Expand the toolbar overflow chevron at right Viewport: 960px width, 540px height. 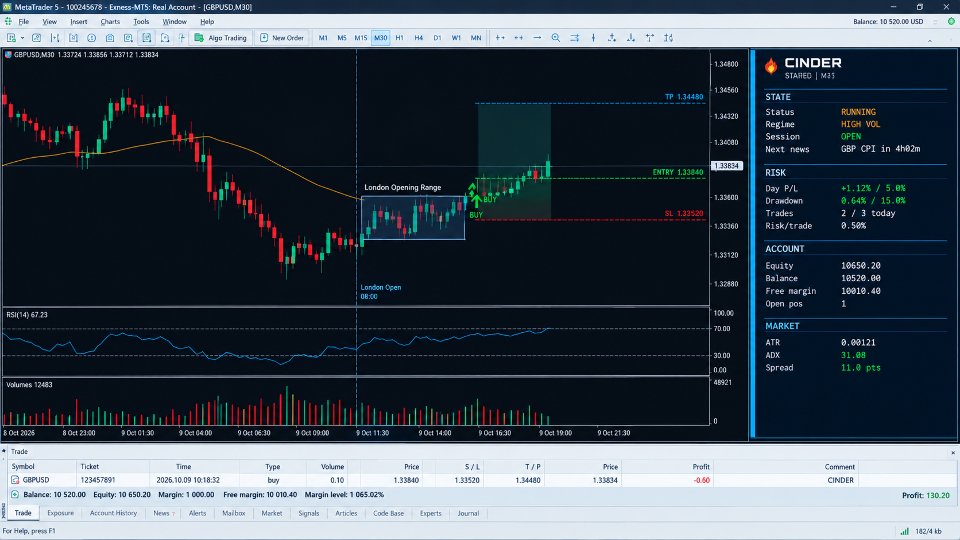pos(929,41)
